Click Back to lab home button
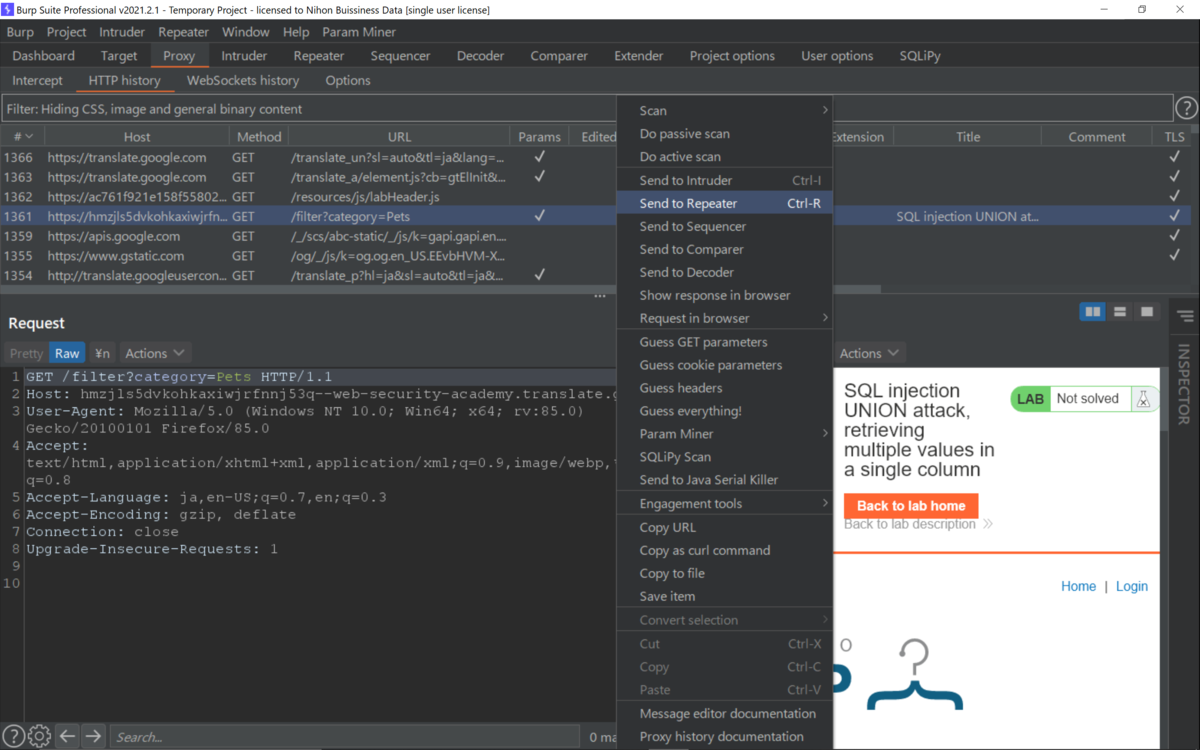The height and width of the screenshot is (750, 1200). (x=911, y=505)
